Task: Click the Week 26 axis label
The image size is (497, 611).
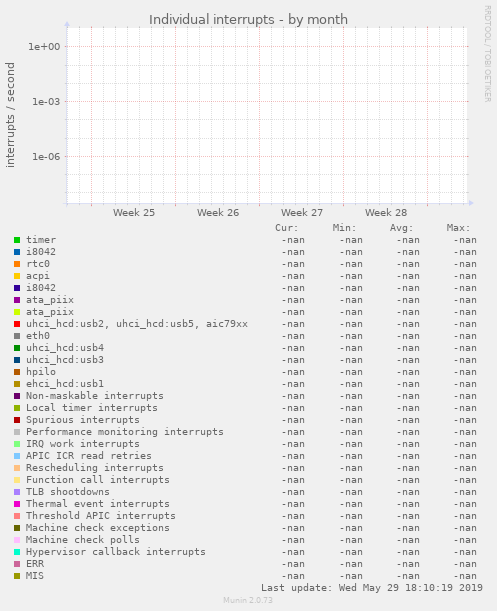Action: click(x=218, y=213)
